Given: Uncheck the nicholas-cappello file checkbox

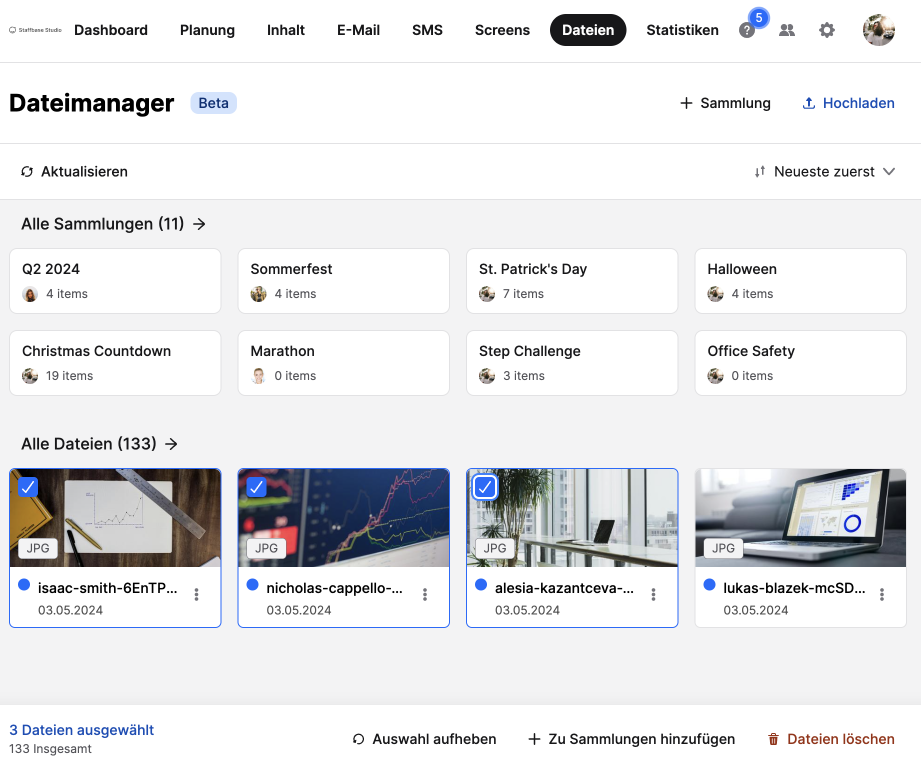Looking at the screenshot, I should 256,487.
